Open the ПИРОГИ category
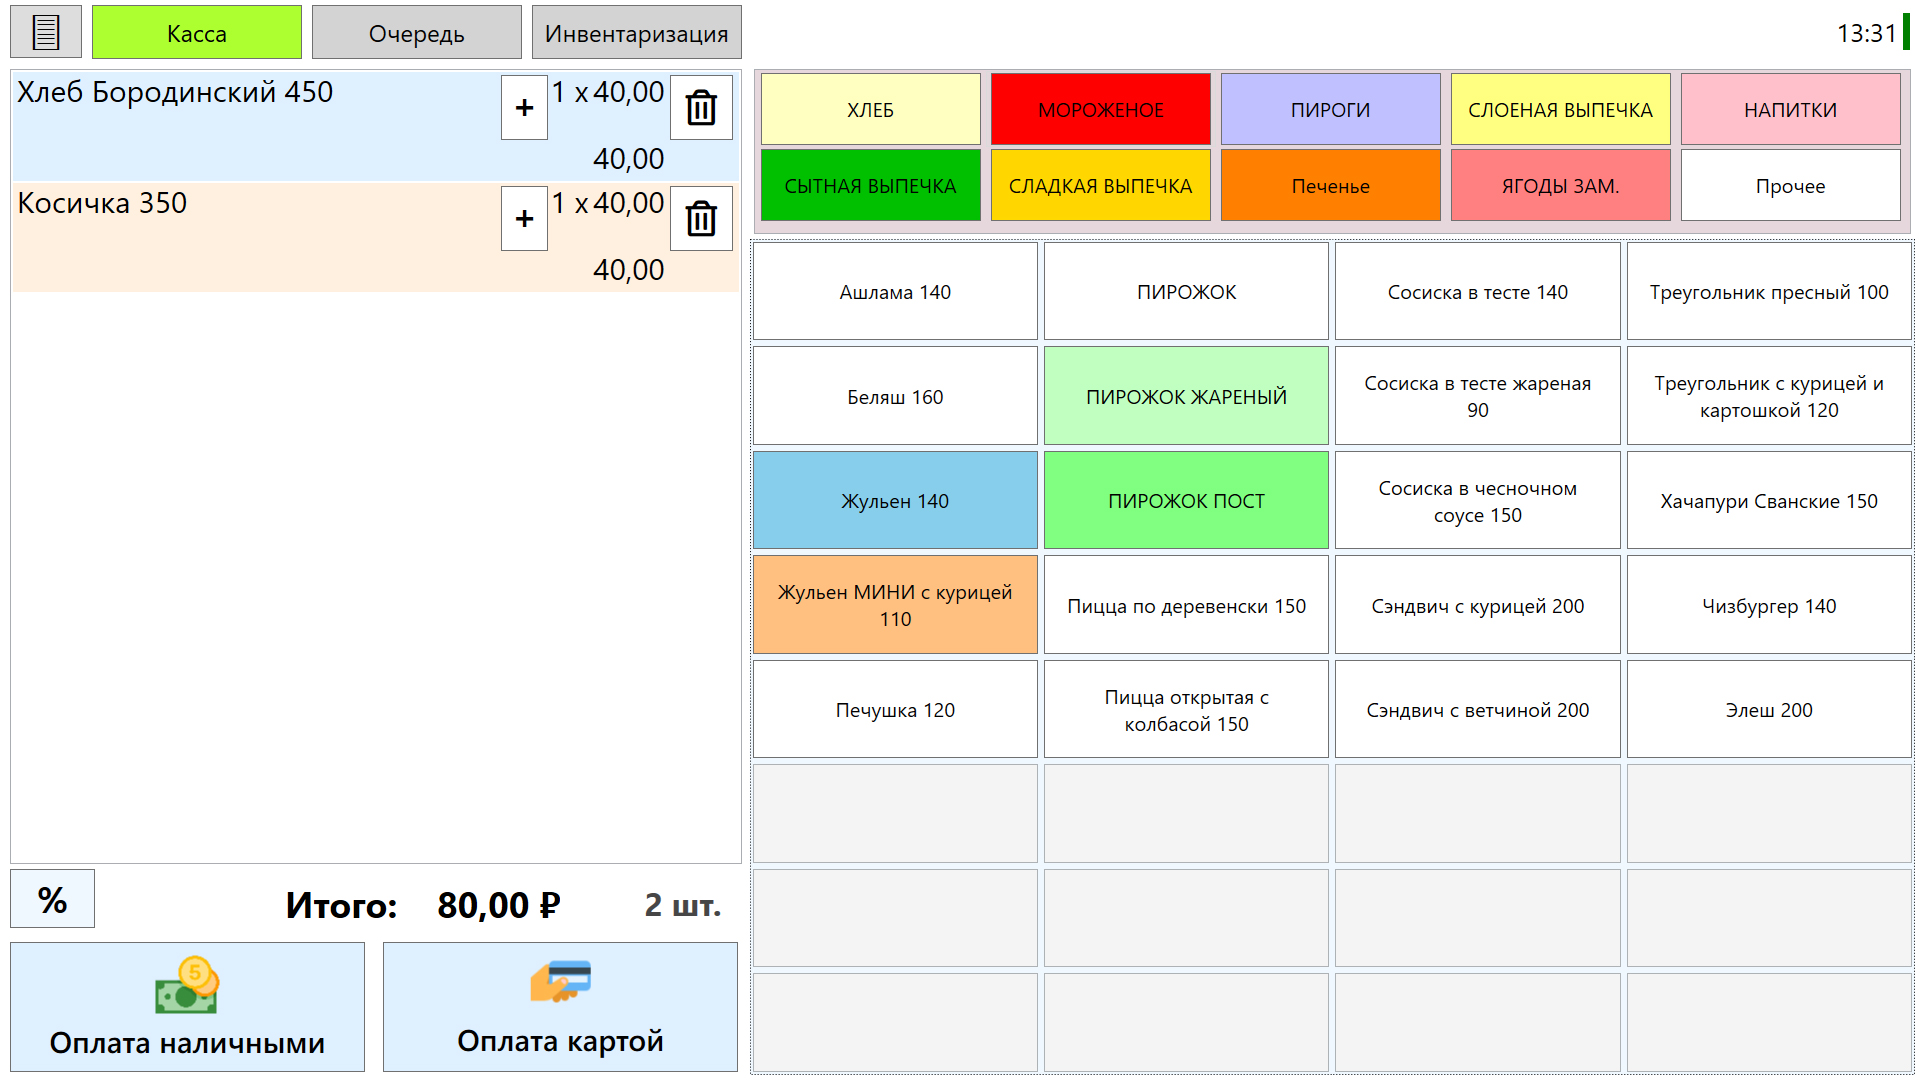Image resolution: width=1920 pixels, height=1080 pixels. click(1330, 109)
